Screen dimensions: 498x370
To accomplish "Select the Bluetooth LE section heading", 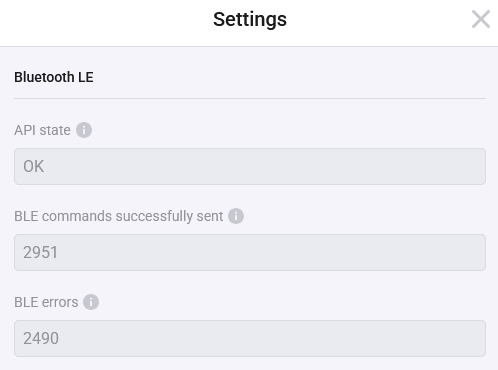I will pyautogui.click(x=54, y=77).
